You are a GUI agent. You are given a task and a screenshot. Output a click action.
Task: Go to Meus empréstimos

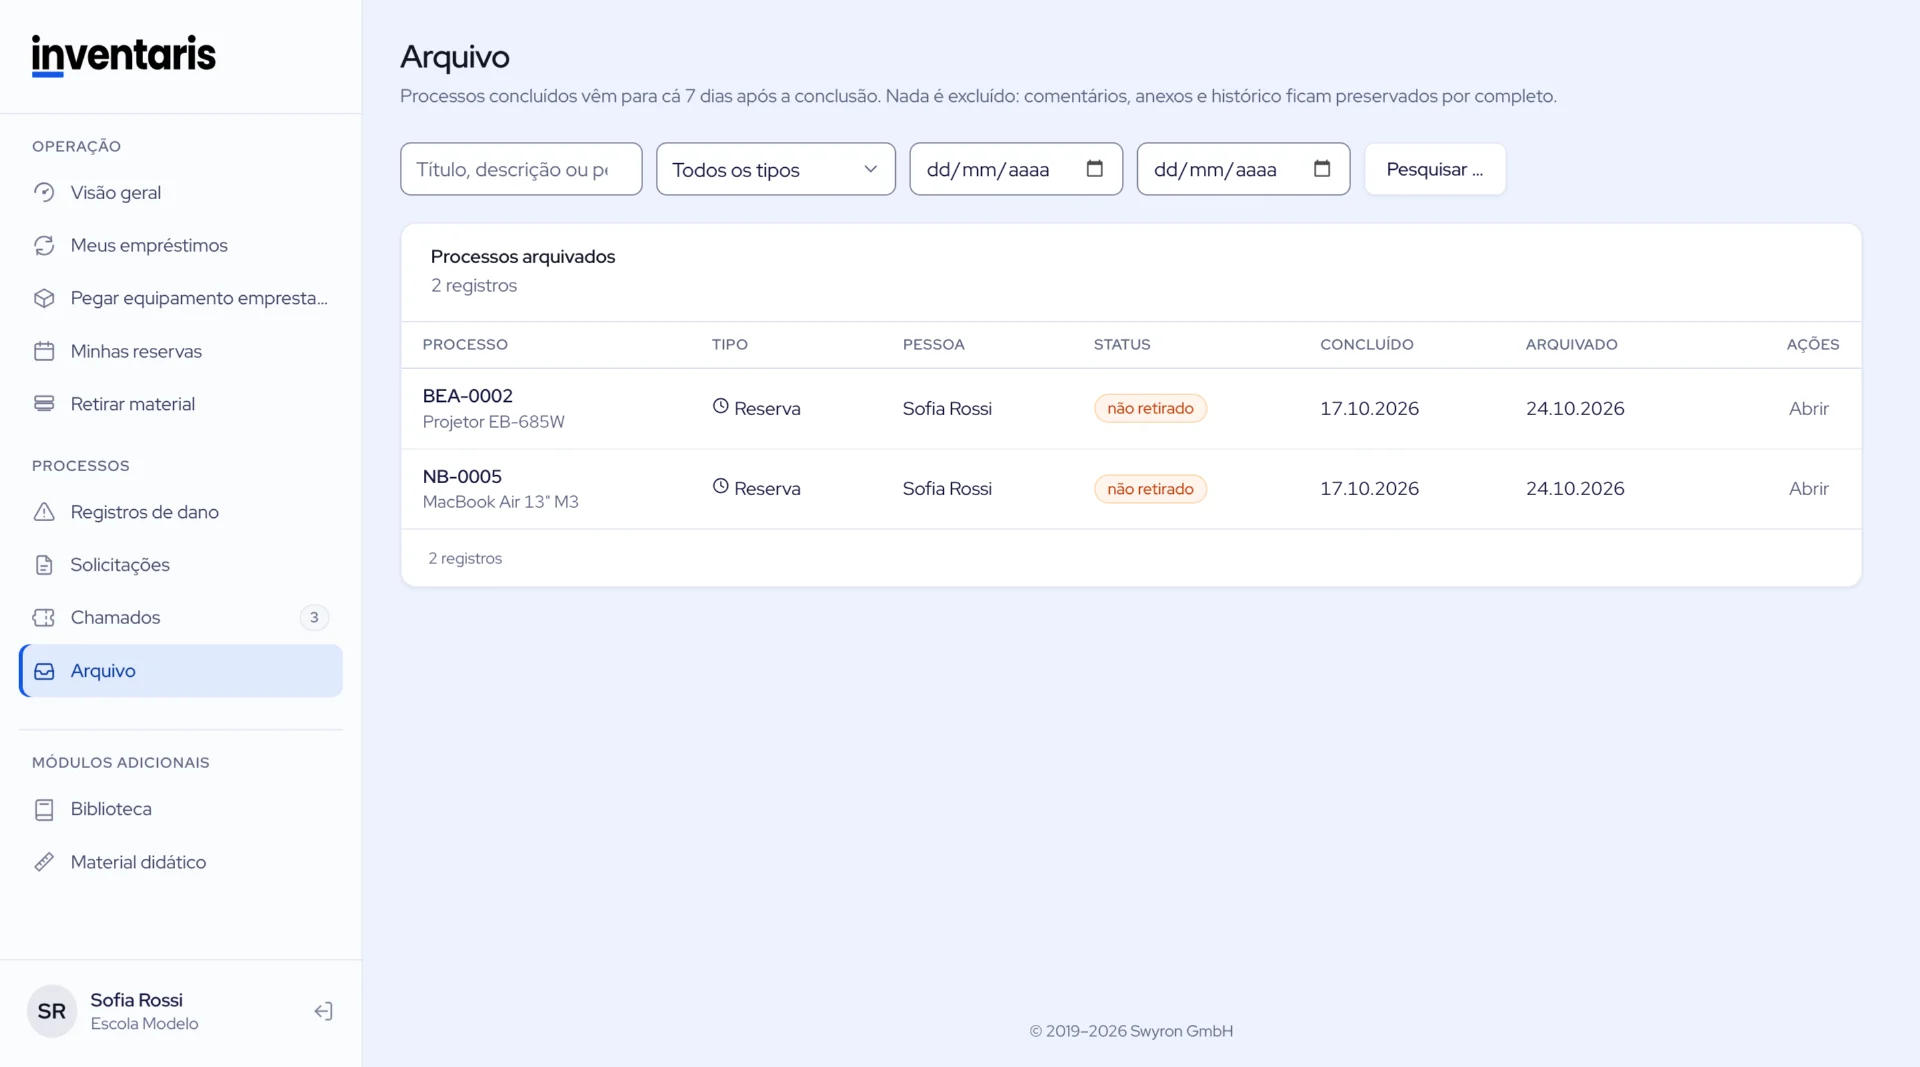pos(181,245)
